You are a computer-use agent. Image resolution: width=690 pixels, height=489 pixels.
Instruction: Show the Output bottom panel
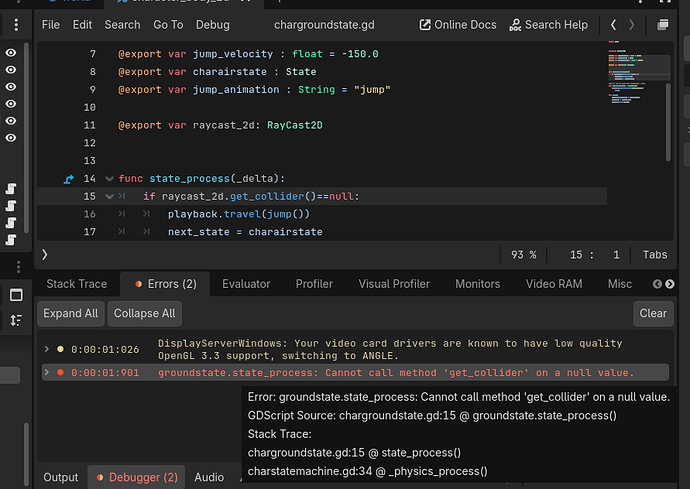coord(60,477)
